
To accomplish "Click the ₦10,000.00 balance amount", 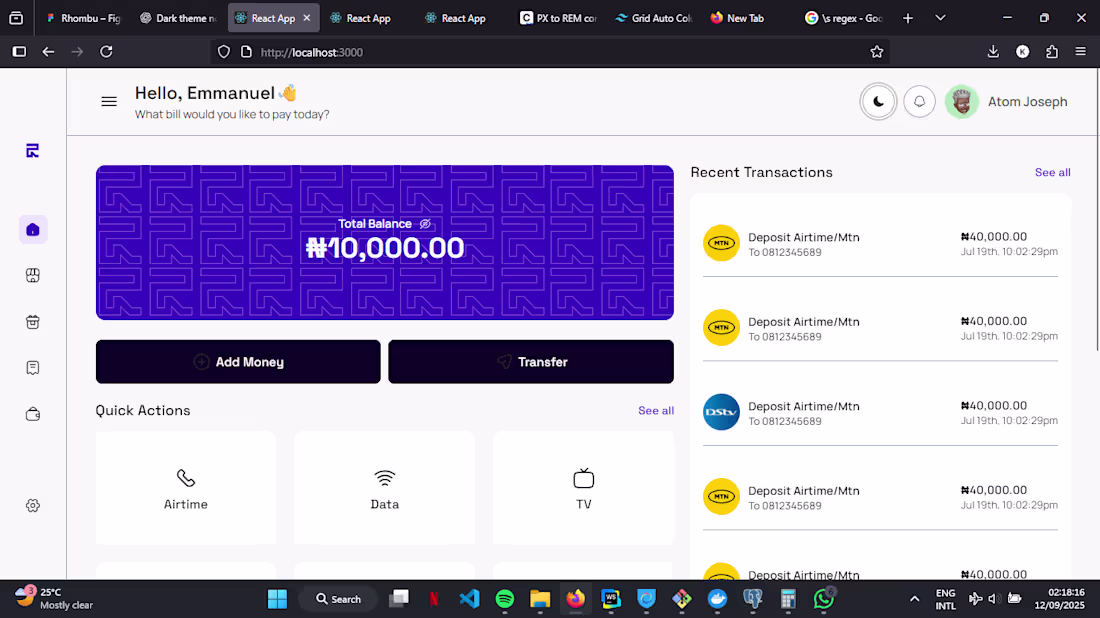I will coord(385,248).
